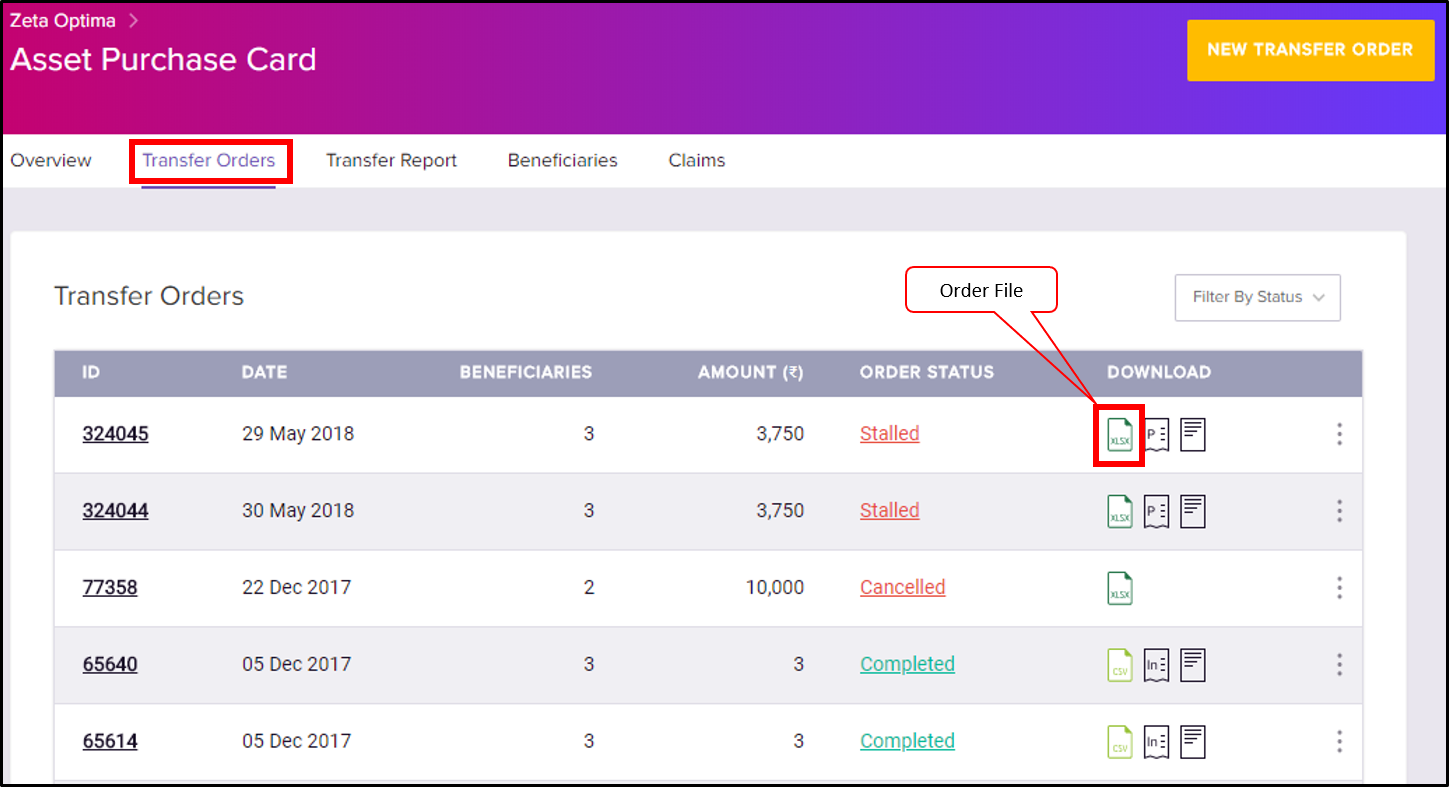
Task: Open the three-dot menu for order 77358
Action: (x=1339, y=588)
